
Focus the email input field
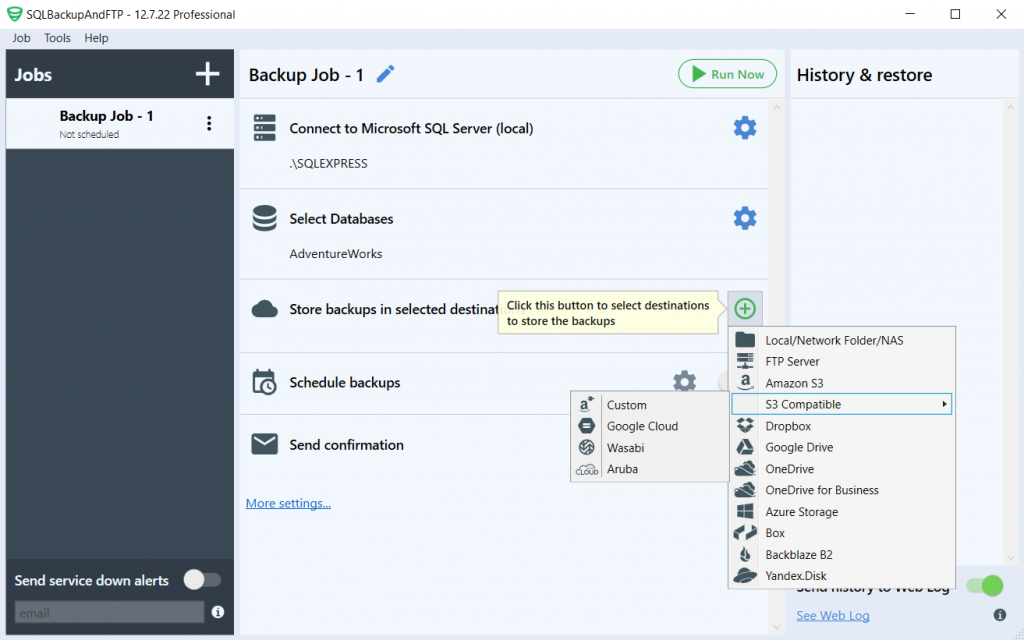(109, 613)
